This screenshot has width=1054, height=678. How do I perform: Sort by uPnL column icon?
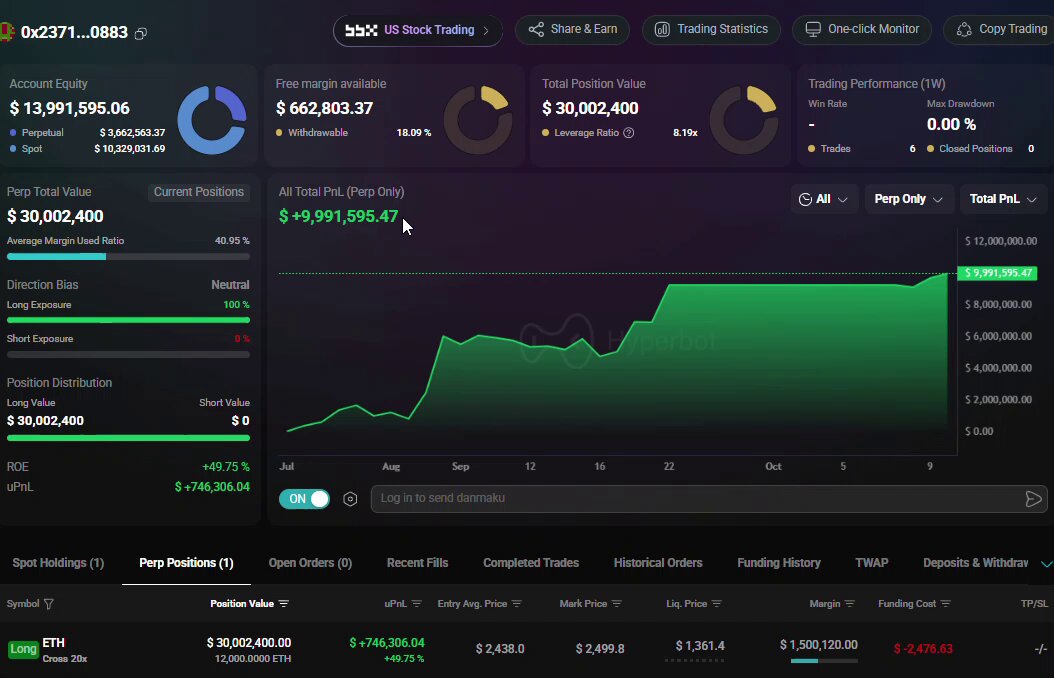pos(417,603)
